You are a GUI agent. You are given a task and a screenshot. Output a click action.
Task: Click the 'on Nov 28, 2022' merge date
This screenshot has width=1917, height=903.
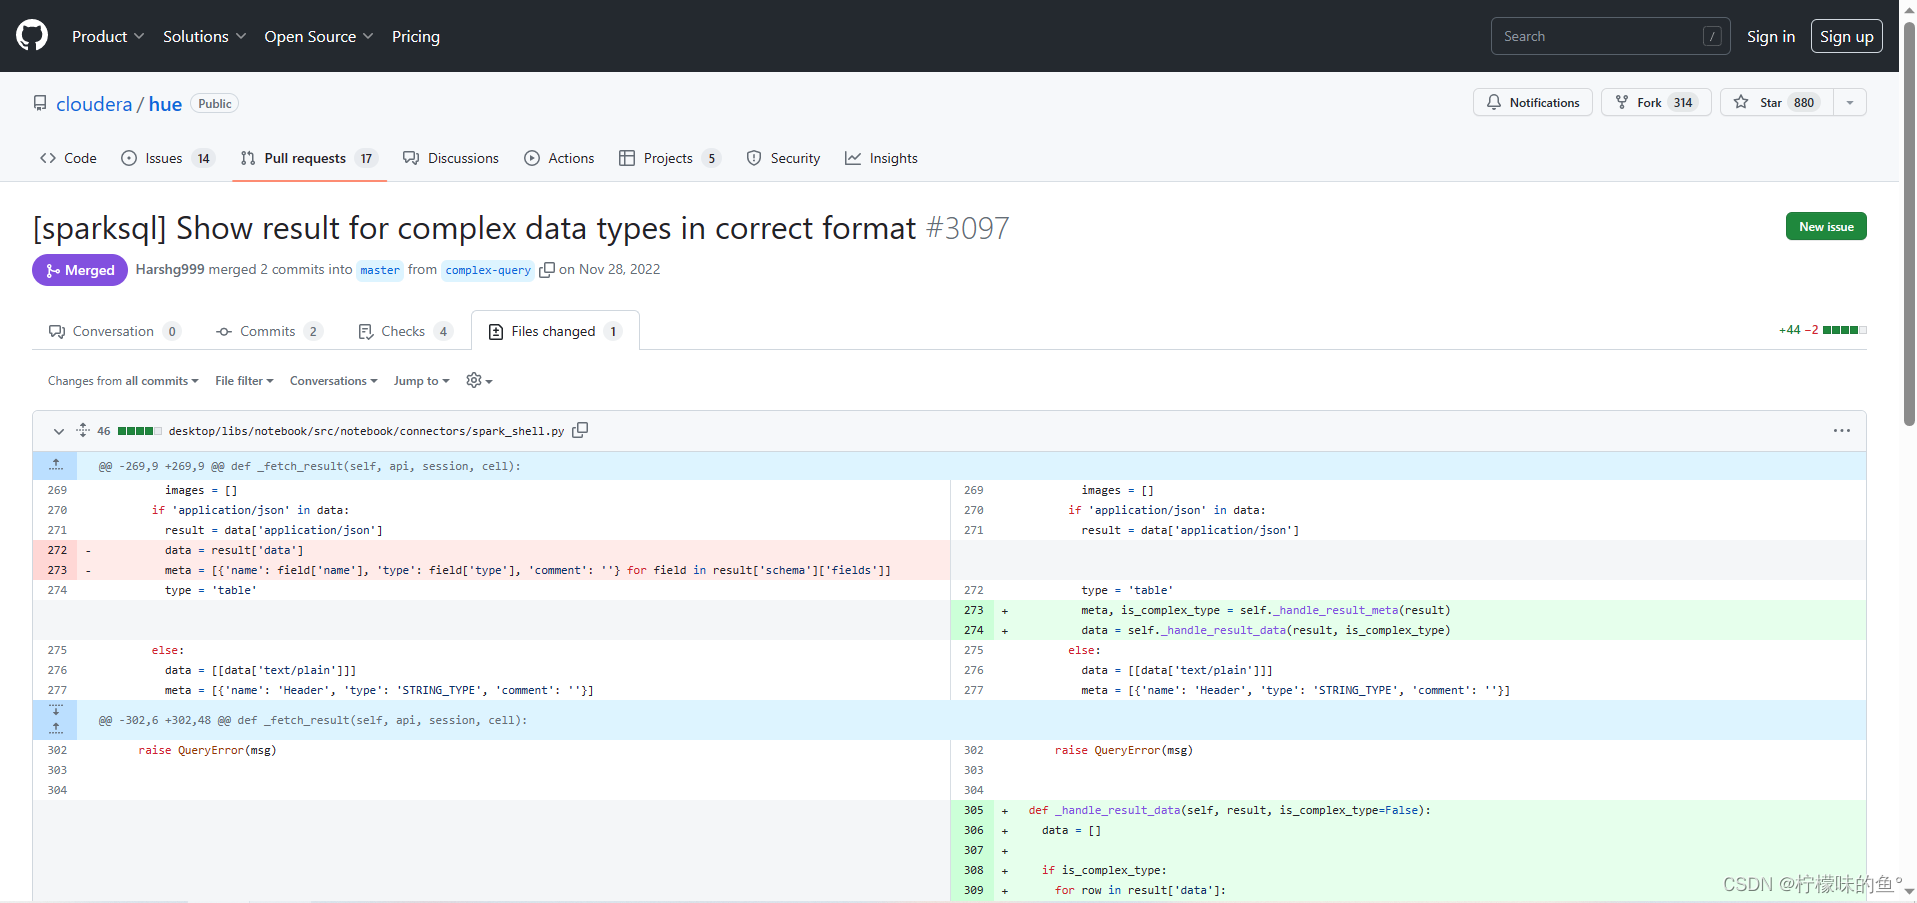click(x=610, y=269)
